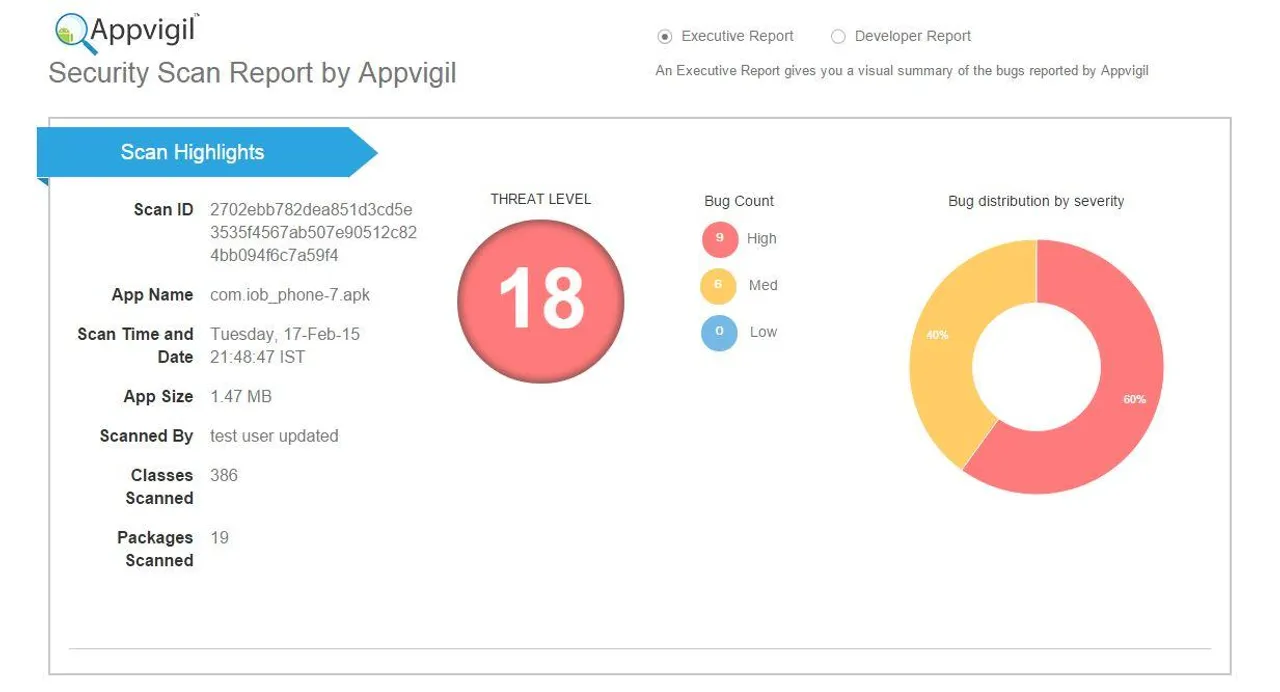
Task: Select the Developer Report radio button
Action: point(838,37)
